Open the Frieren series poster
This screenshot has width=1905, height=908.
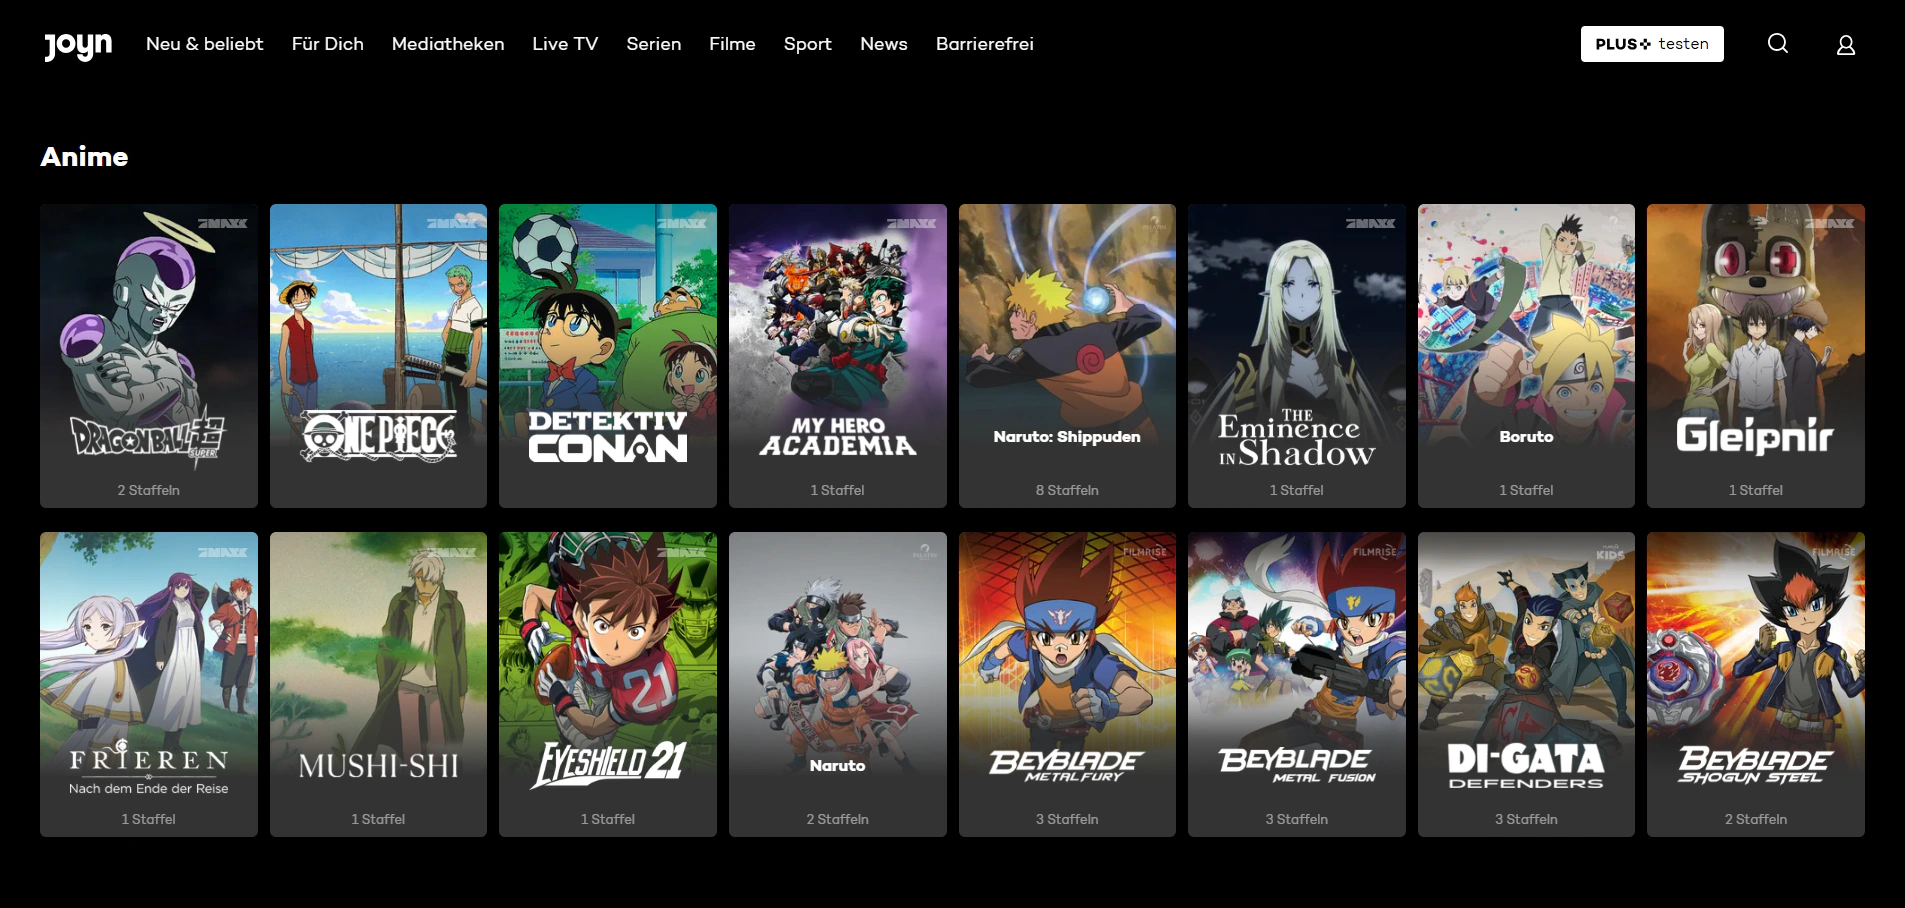(x=148, y=683)
